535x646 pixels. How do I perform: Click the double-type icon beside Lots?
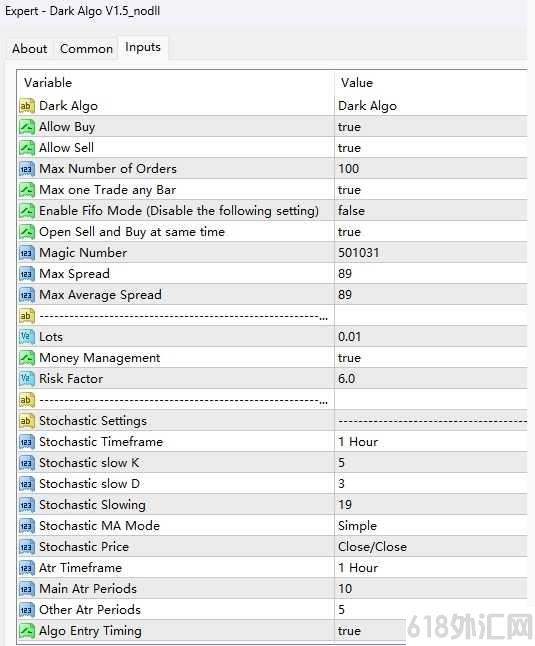(26, 337)
